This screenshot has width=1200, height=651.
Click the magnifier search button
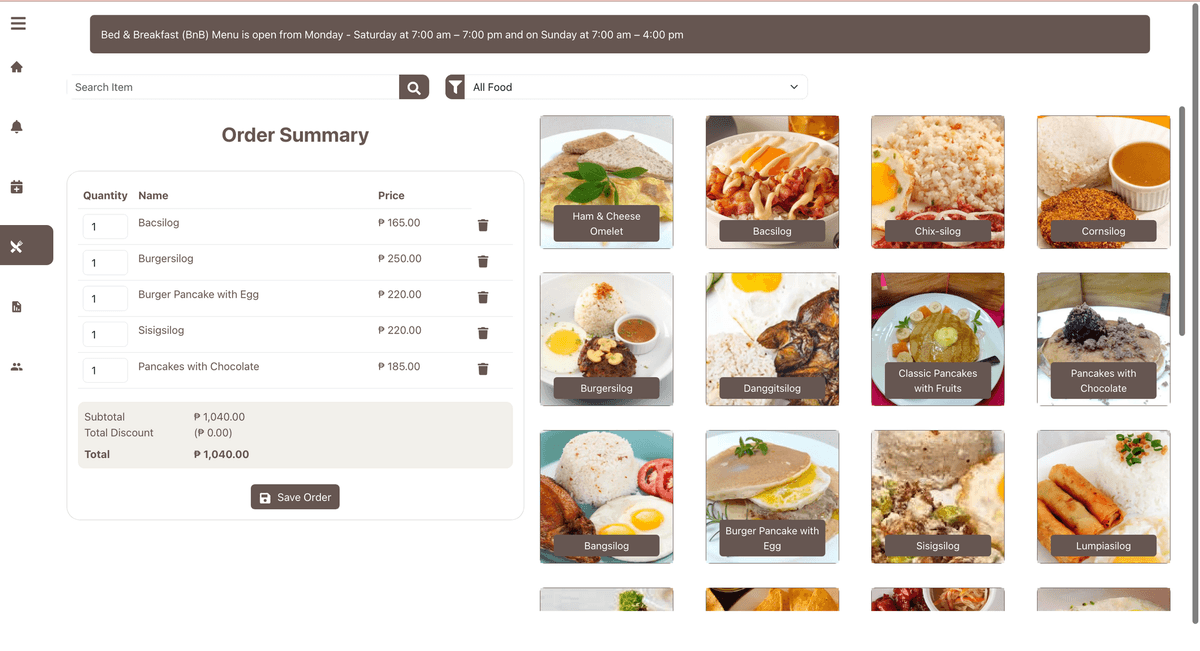coord(414,87)
